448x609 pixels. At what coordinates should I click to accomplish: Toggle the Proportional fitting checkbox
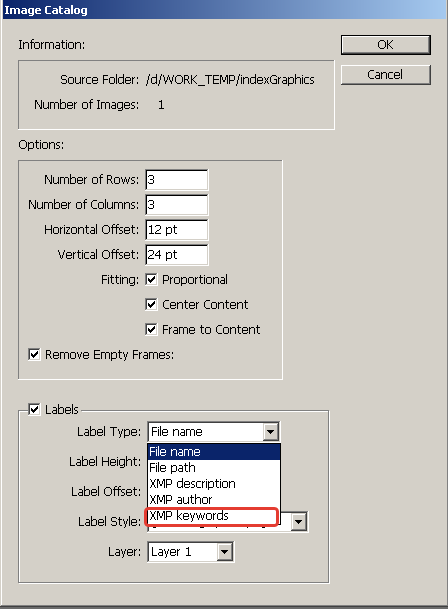pos(151,279)
